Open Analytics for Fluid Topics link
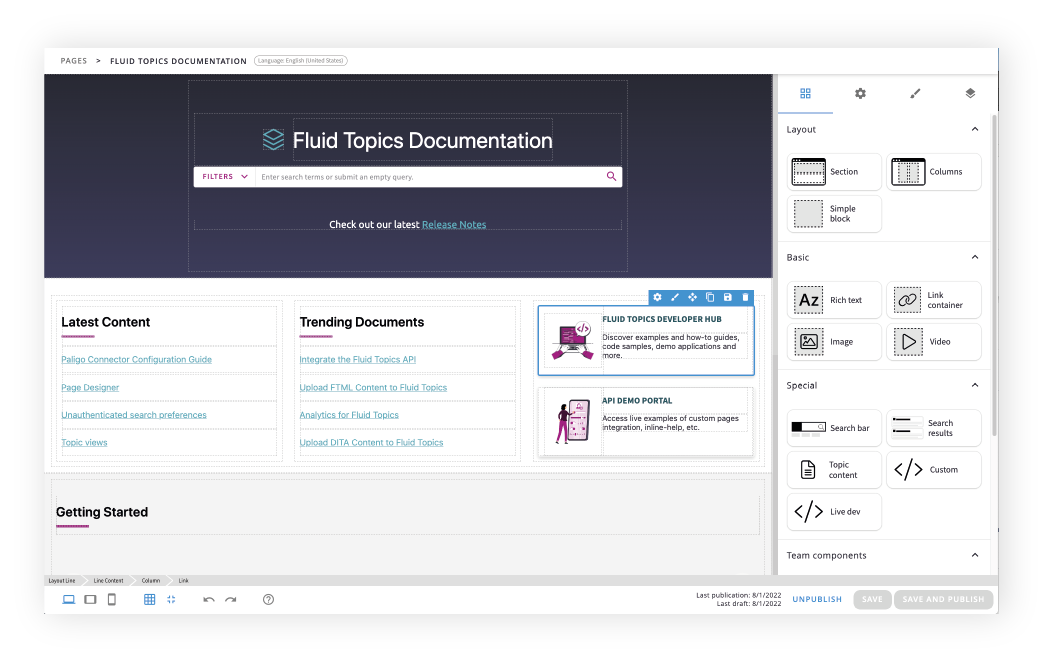 (349, 415)
